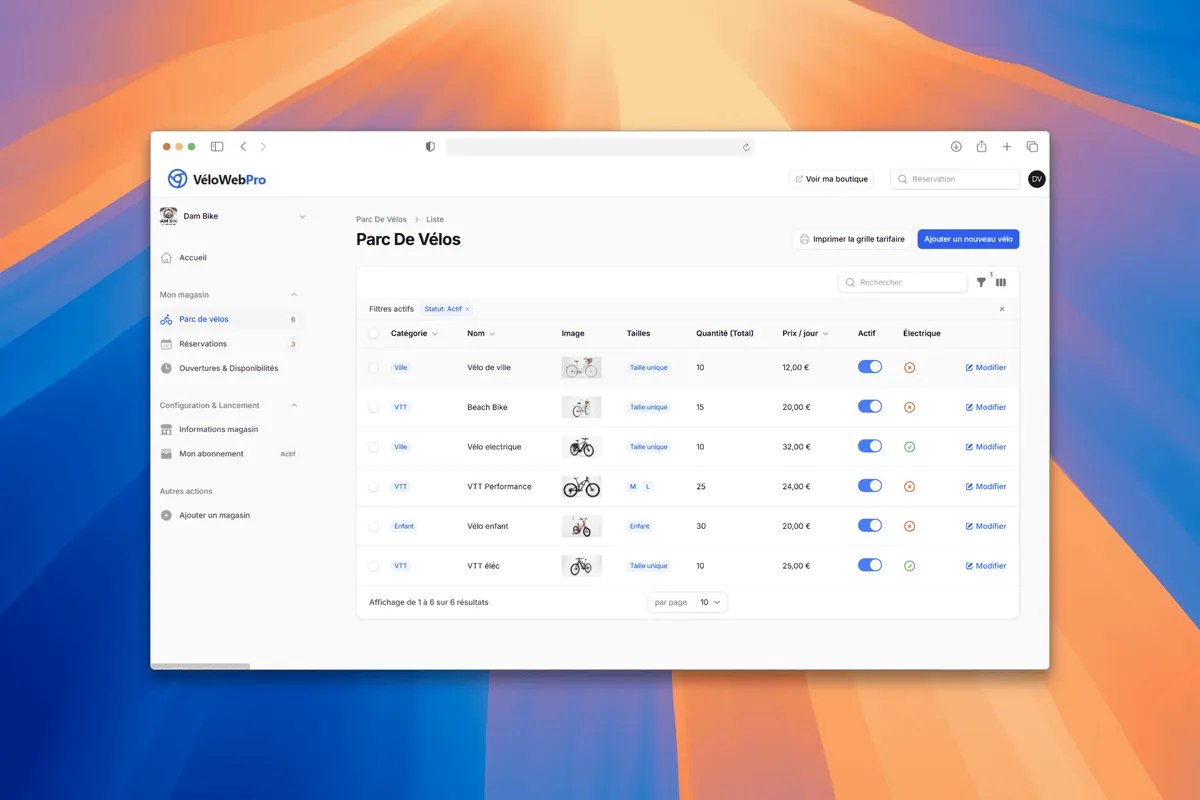
Task: Click the clock icon for Ouvertures & Disponibilités
Action: [168, 369]
